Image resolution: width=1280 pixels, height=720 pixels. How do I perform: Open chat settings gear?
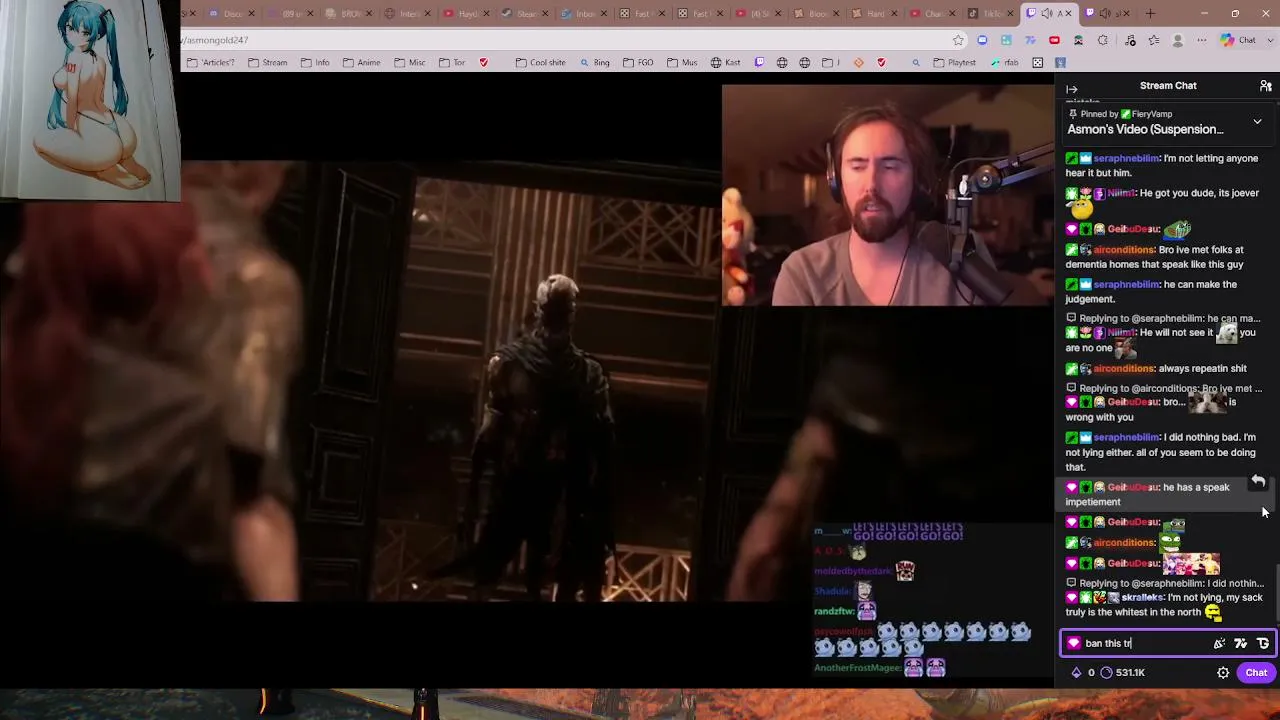tap(1223, 673)
